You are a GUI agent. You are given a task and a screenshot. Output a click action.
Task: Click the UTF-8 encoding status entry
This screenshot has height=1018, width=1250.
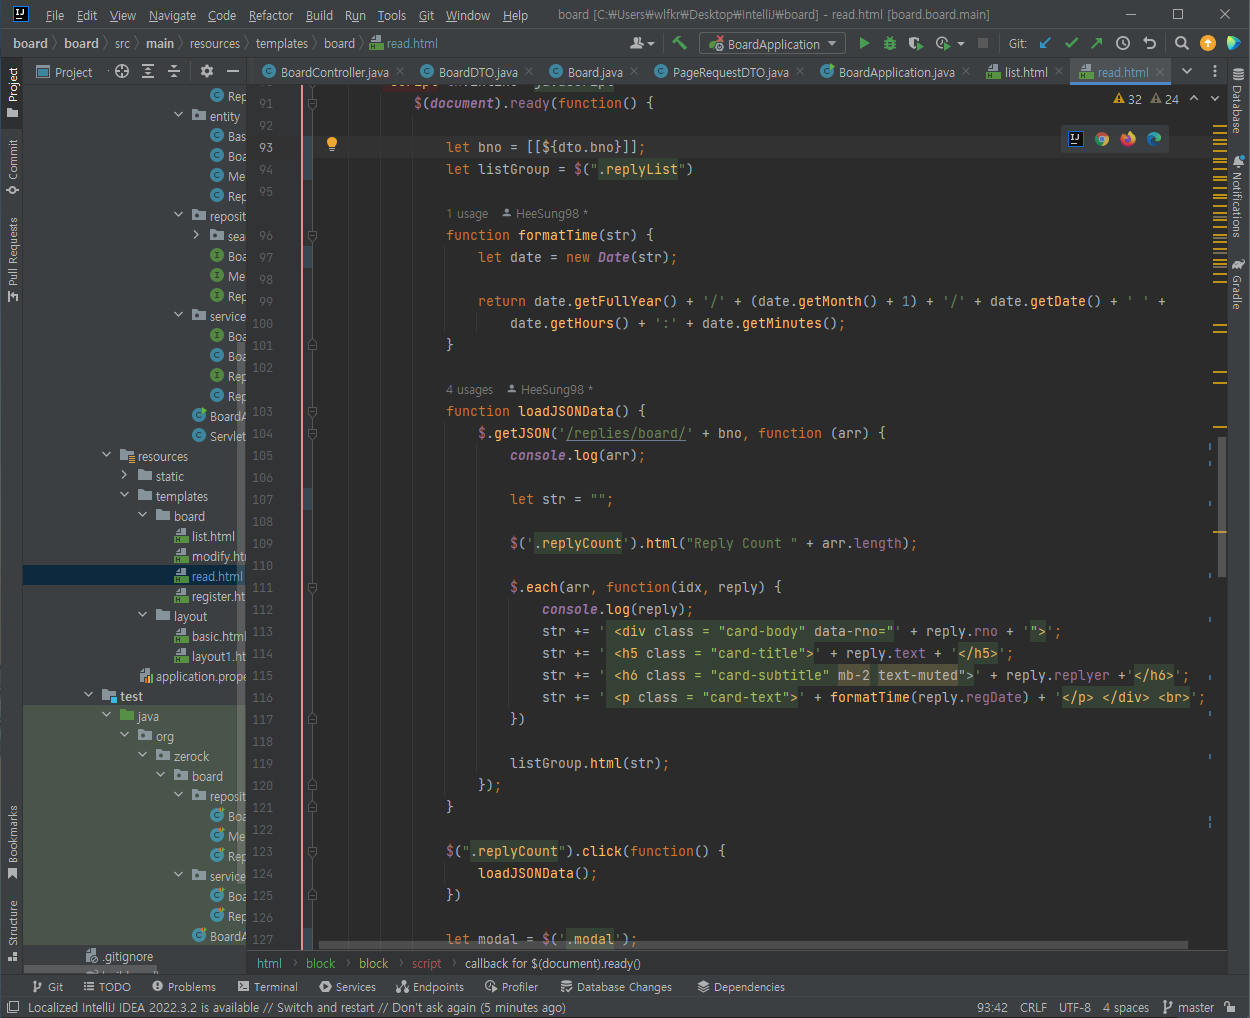click(x=1075, y=1007)
